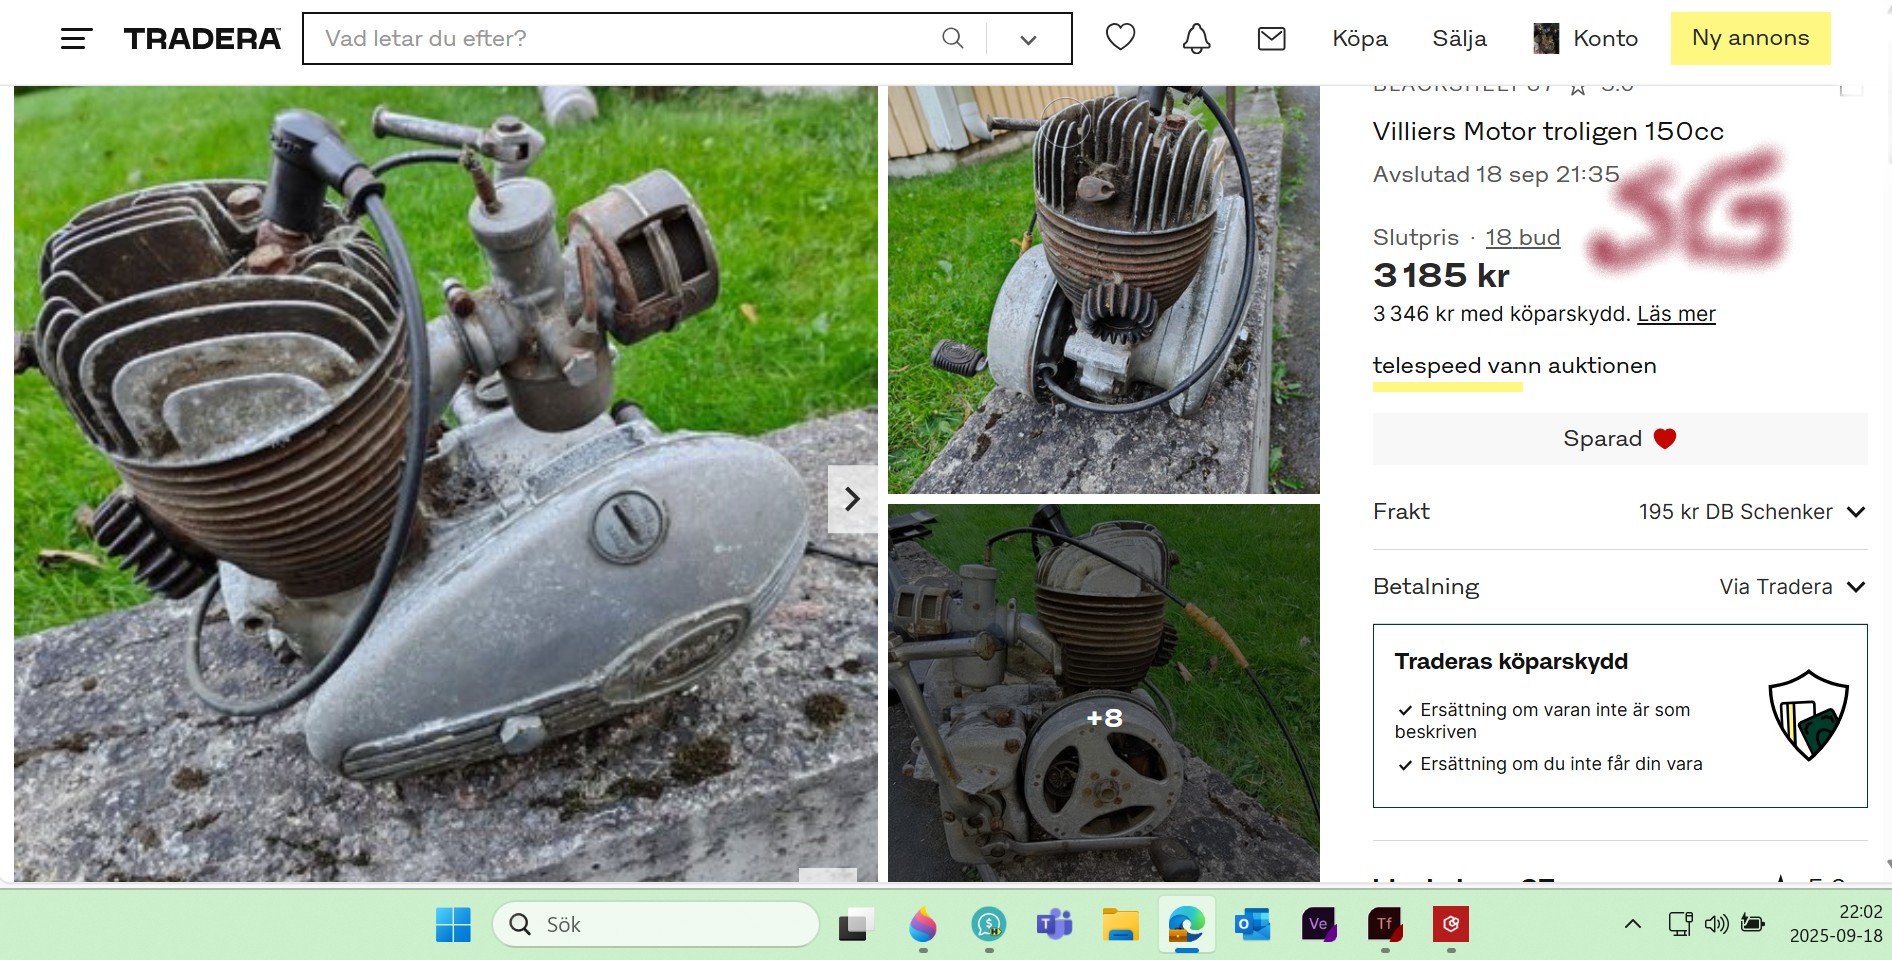Focus the 'Vad letar du efter?' search field
Viewport: 1892px width, 960px height.
click(x=620, y=38)
